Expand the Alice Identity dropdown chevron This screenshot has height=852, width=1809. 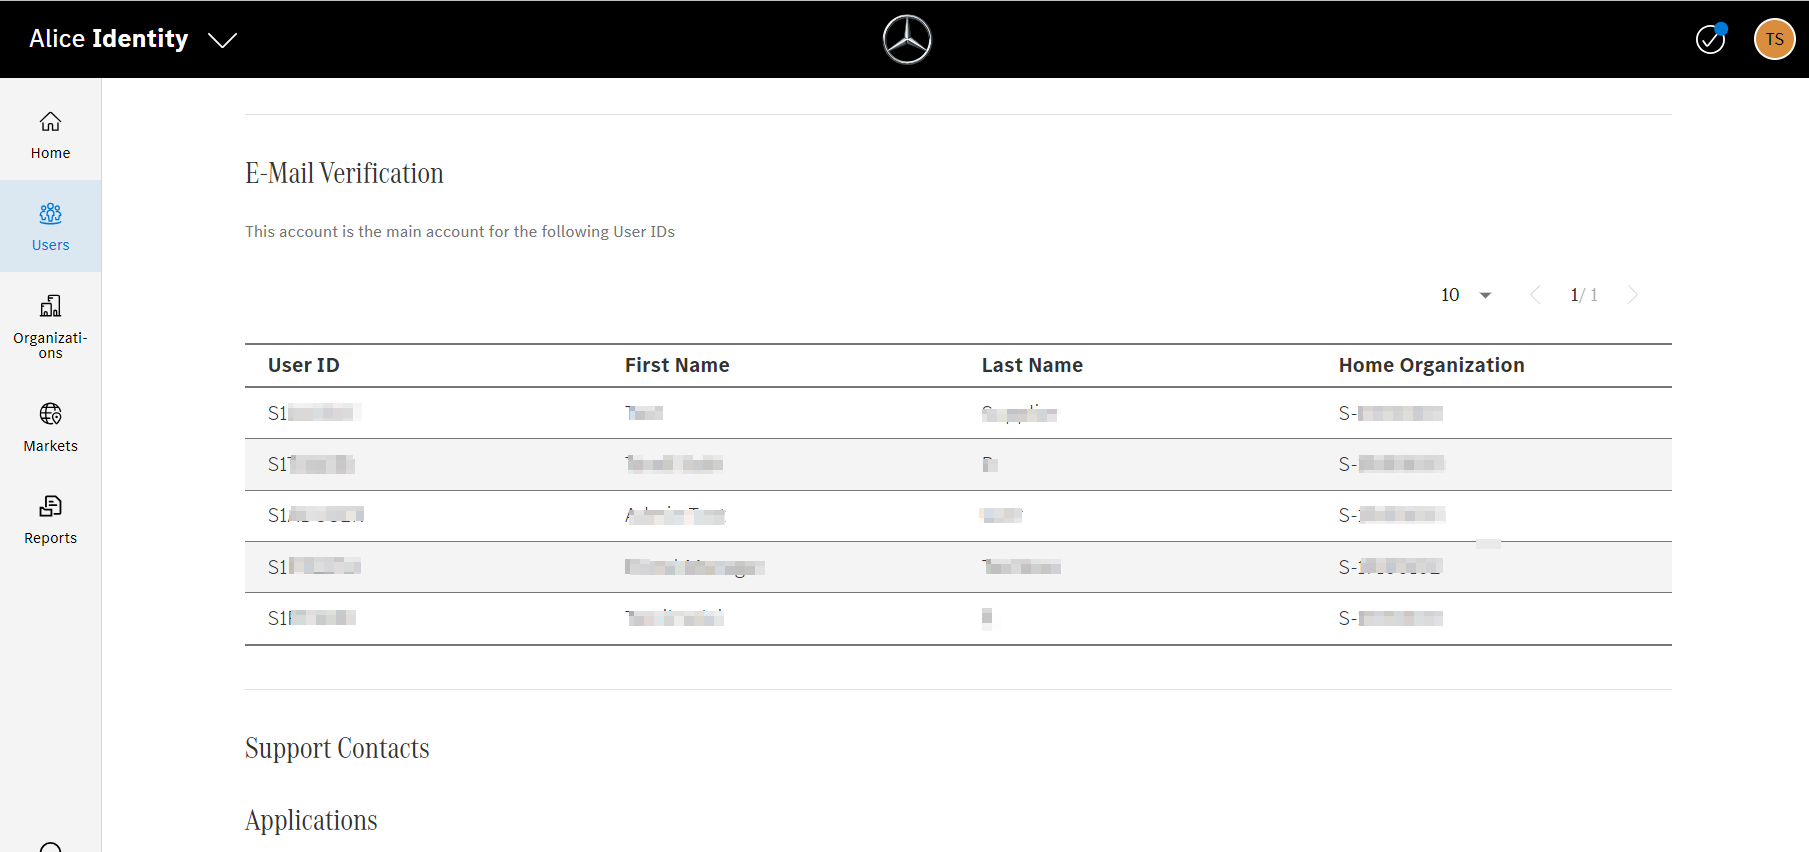pyautogui.click(x=222, y=40)
